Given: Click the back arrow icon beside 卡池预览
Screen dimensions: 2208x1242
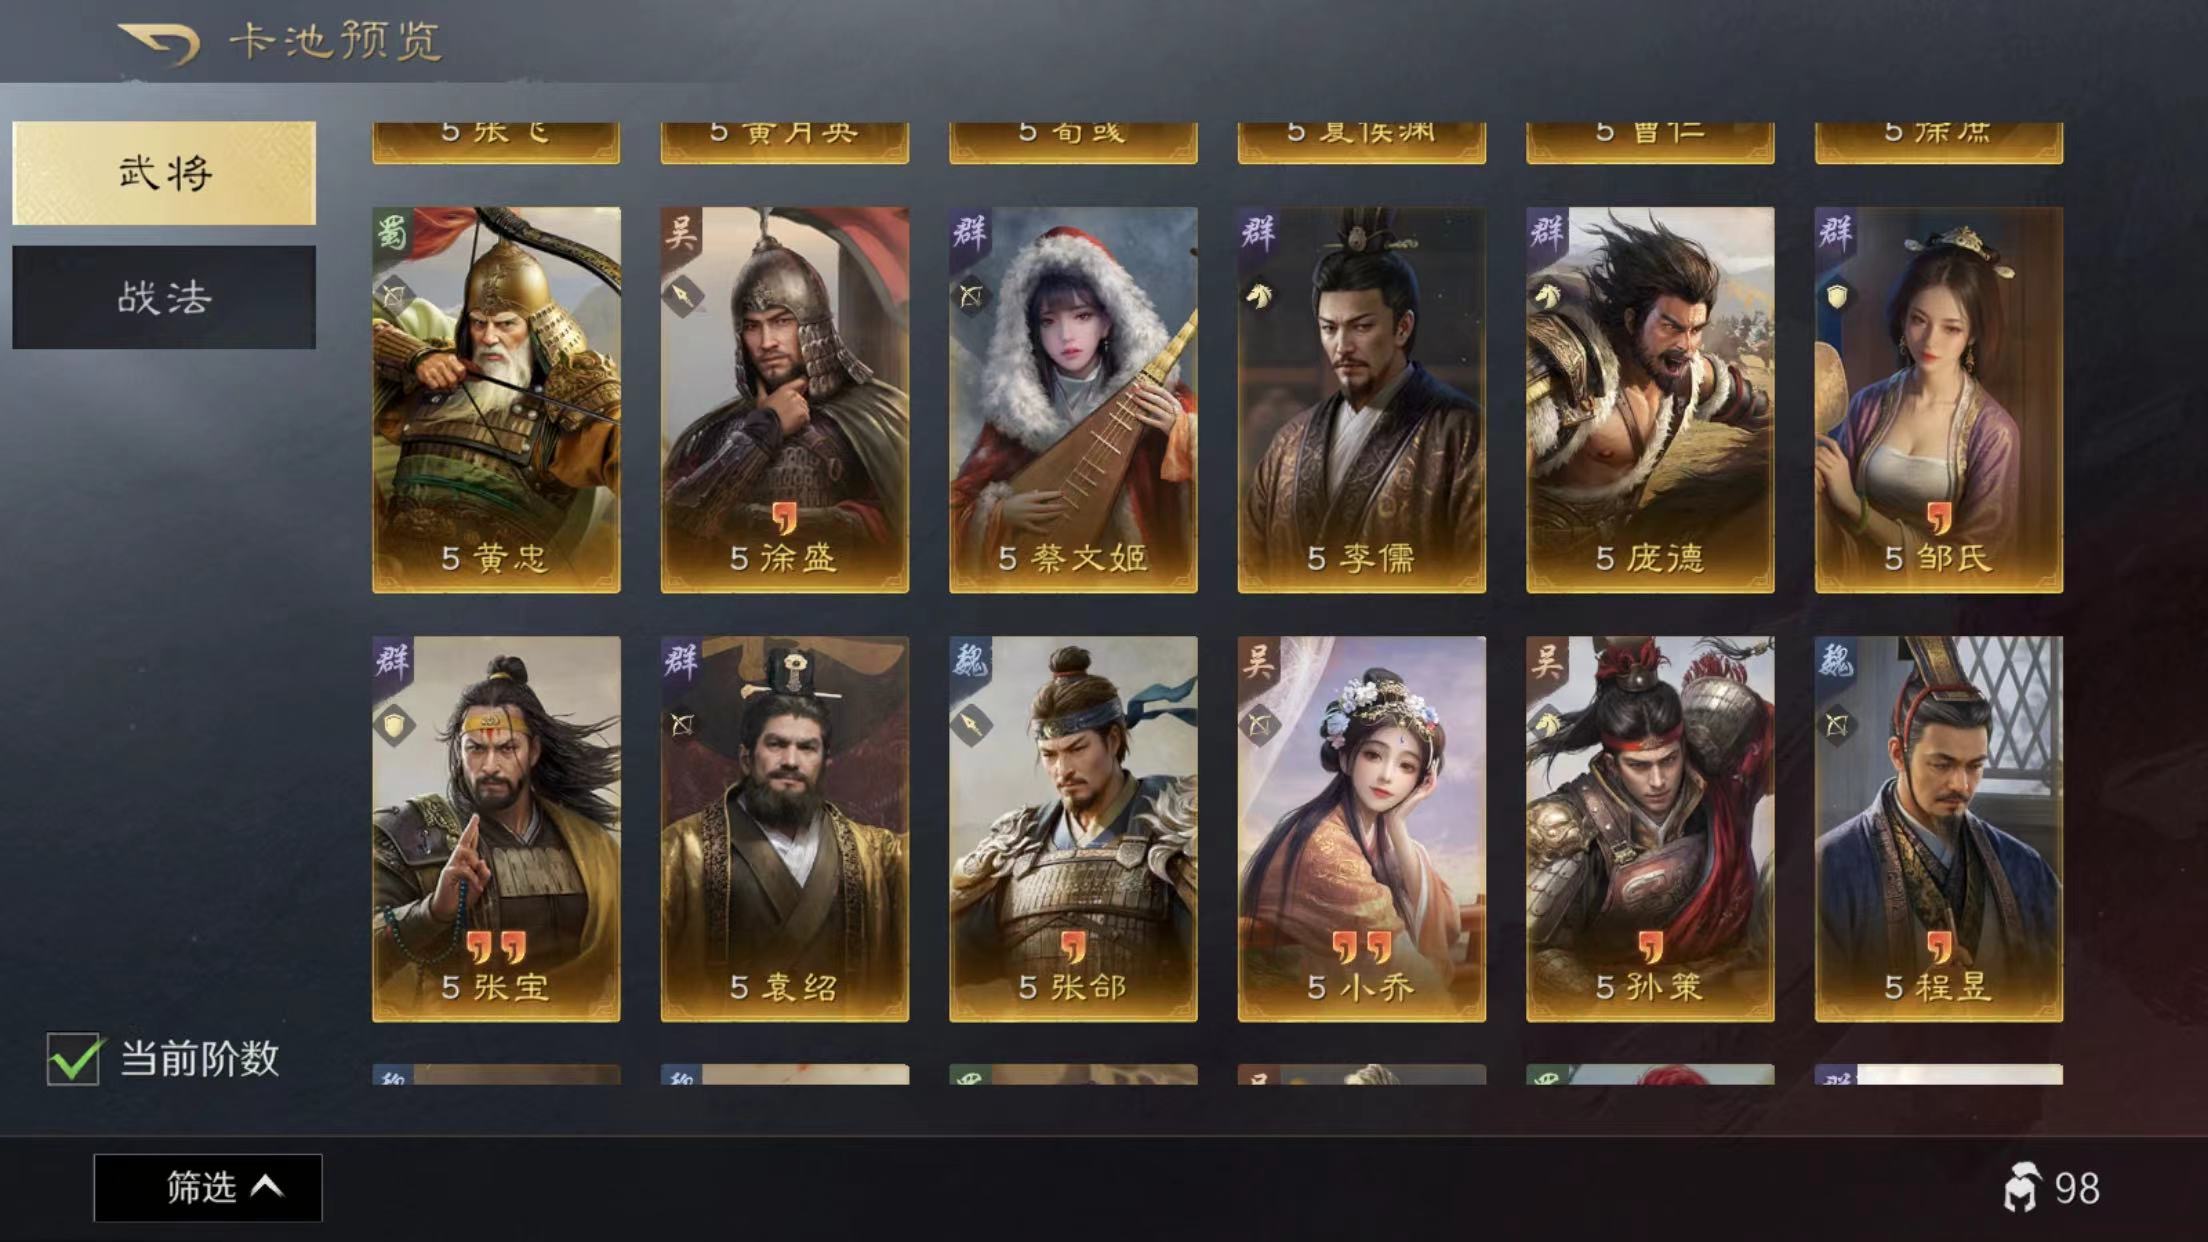Looking at the screenshot, I should click(159, 43).
